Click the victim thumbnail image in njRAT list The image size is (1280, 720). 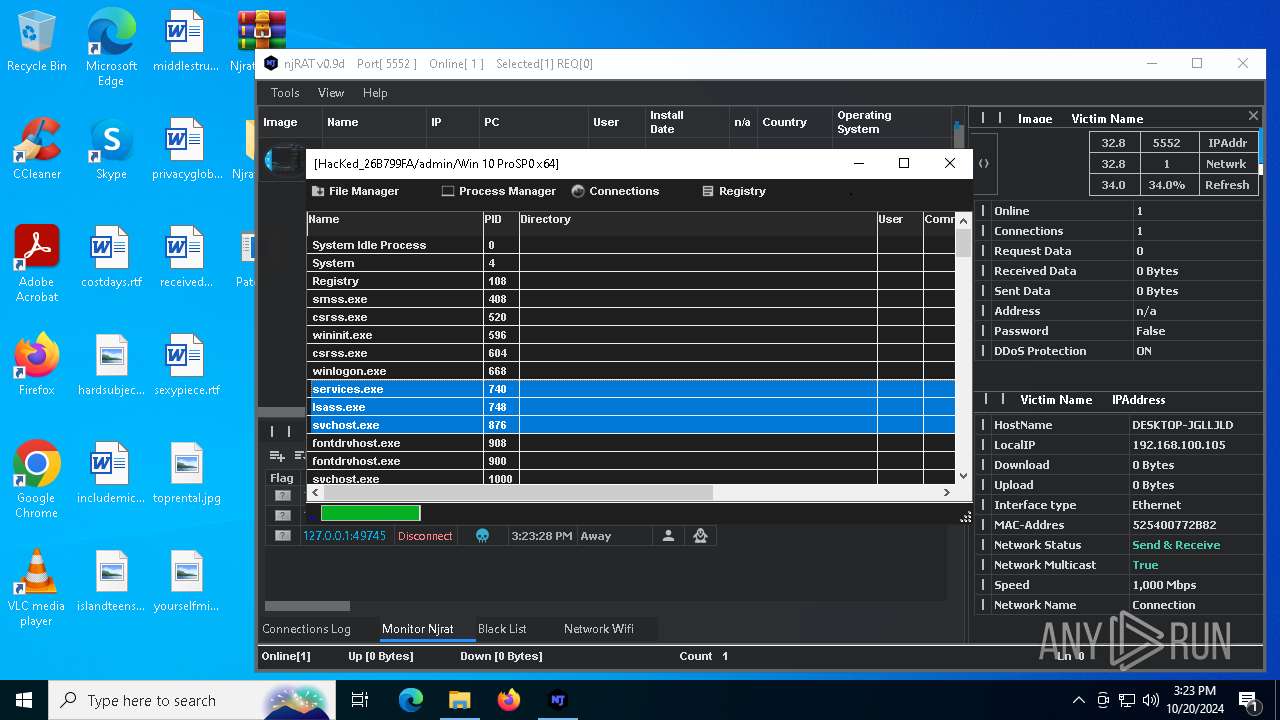point(284,158)
